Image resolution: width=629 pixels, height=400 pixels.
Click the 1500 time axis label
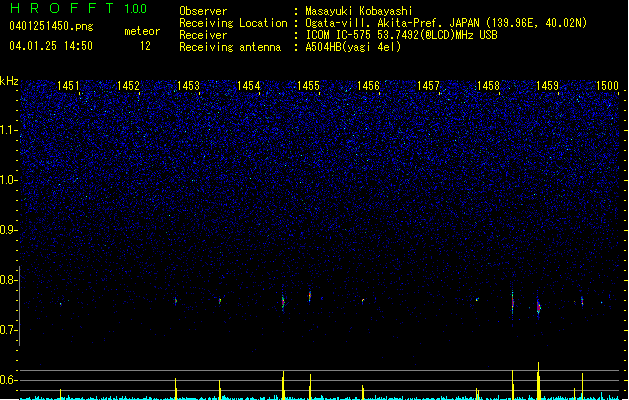click(607, 87)
